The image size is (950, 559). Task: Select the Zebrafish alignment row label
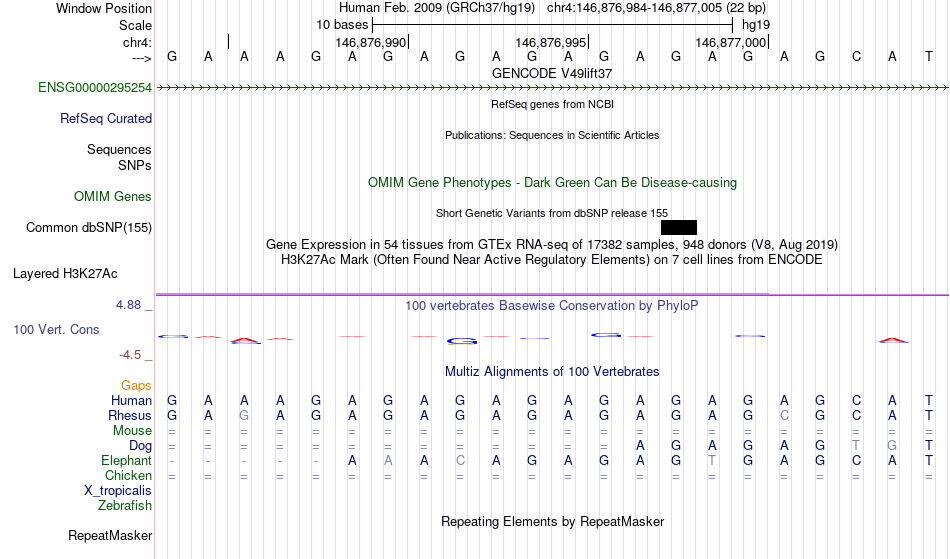tap(125, 505)
